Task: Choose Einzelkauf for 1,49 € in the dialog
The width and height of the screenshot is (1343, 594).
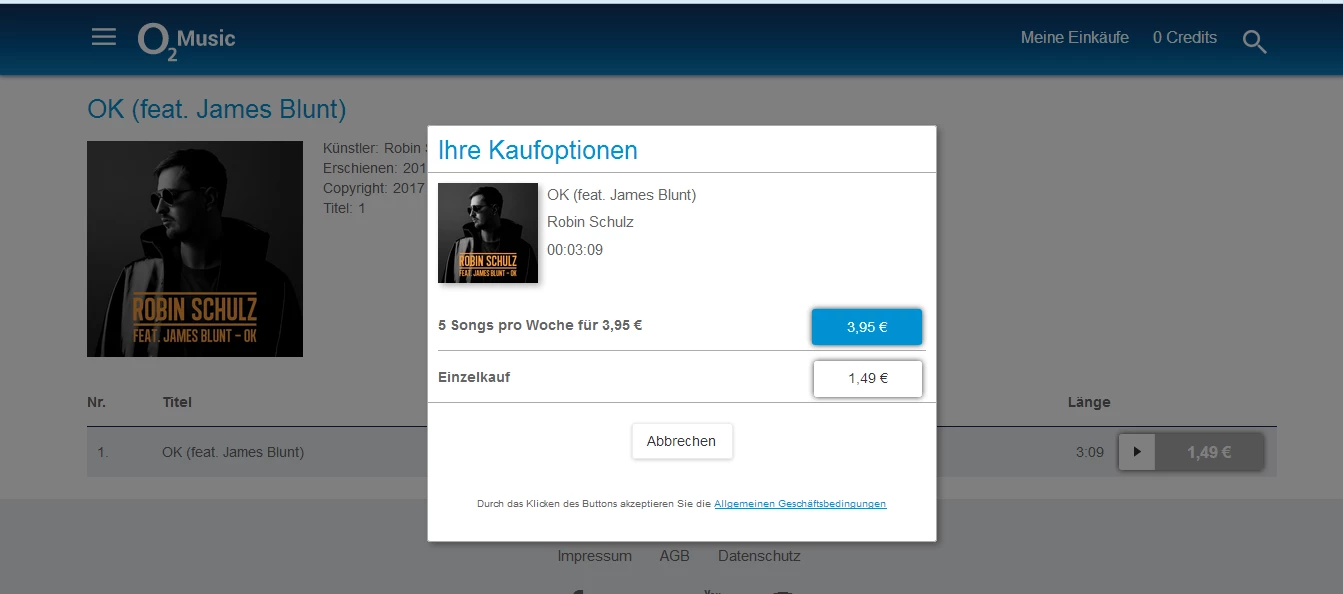Action: [x=867, y=378]
